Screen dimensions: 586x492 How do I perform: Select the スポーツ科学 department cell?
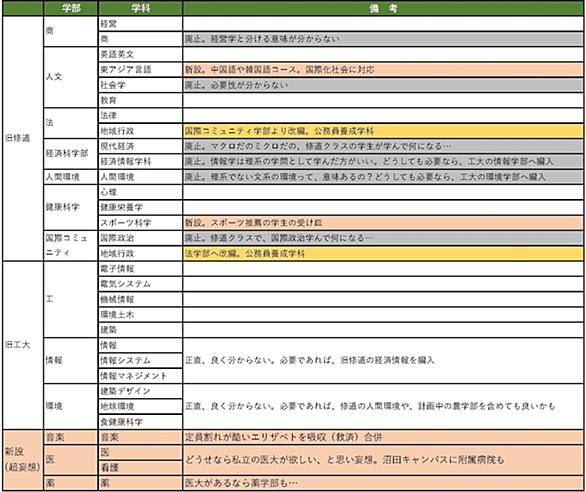click(x=141, y=223)
